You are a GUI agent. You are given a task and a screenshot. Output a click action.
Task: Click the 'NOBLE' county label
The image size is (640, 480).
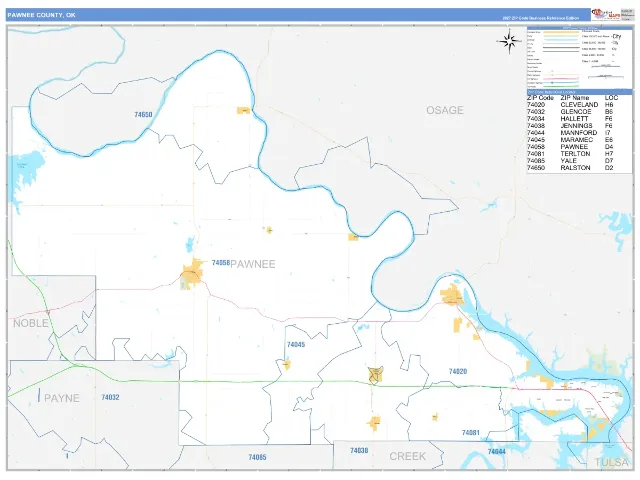point(31,323)
